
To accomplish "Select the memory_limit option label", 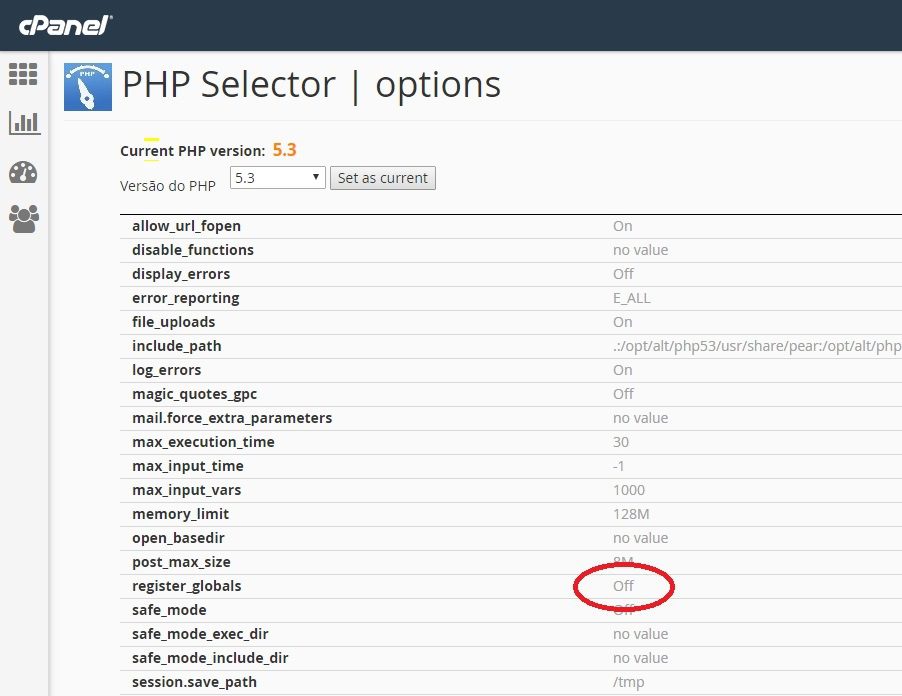I will [180, 514].
